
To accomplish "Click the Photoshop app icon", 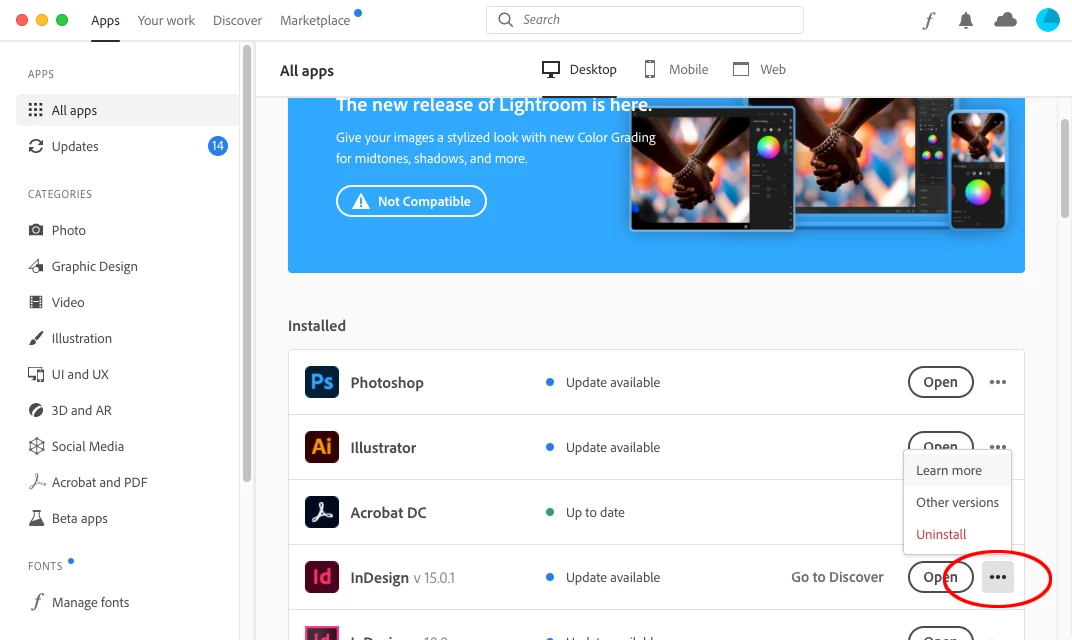I will pos(321,382).
